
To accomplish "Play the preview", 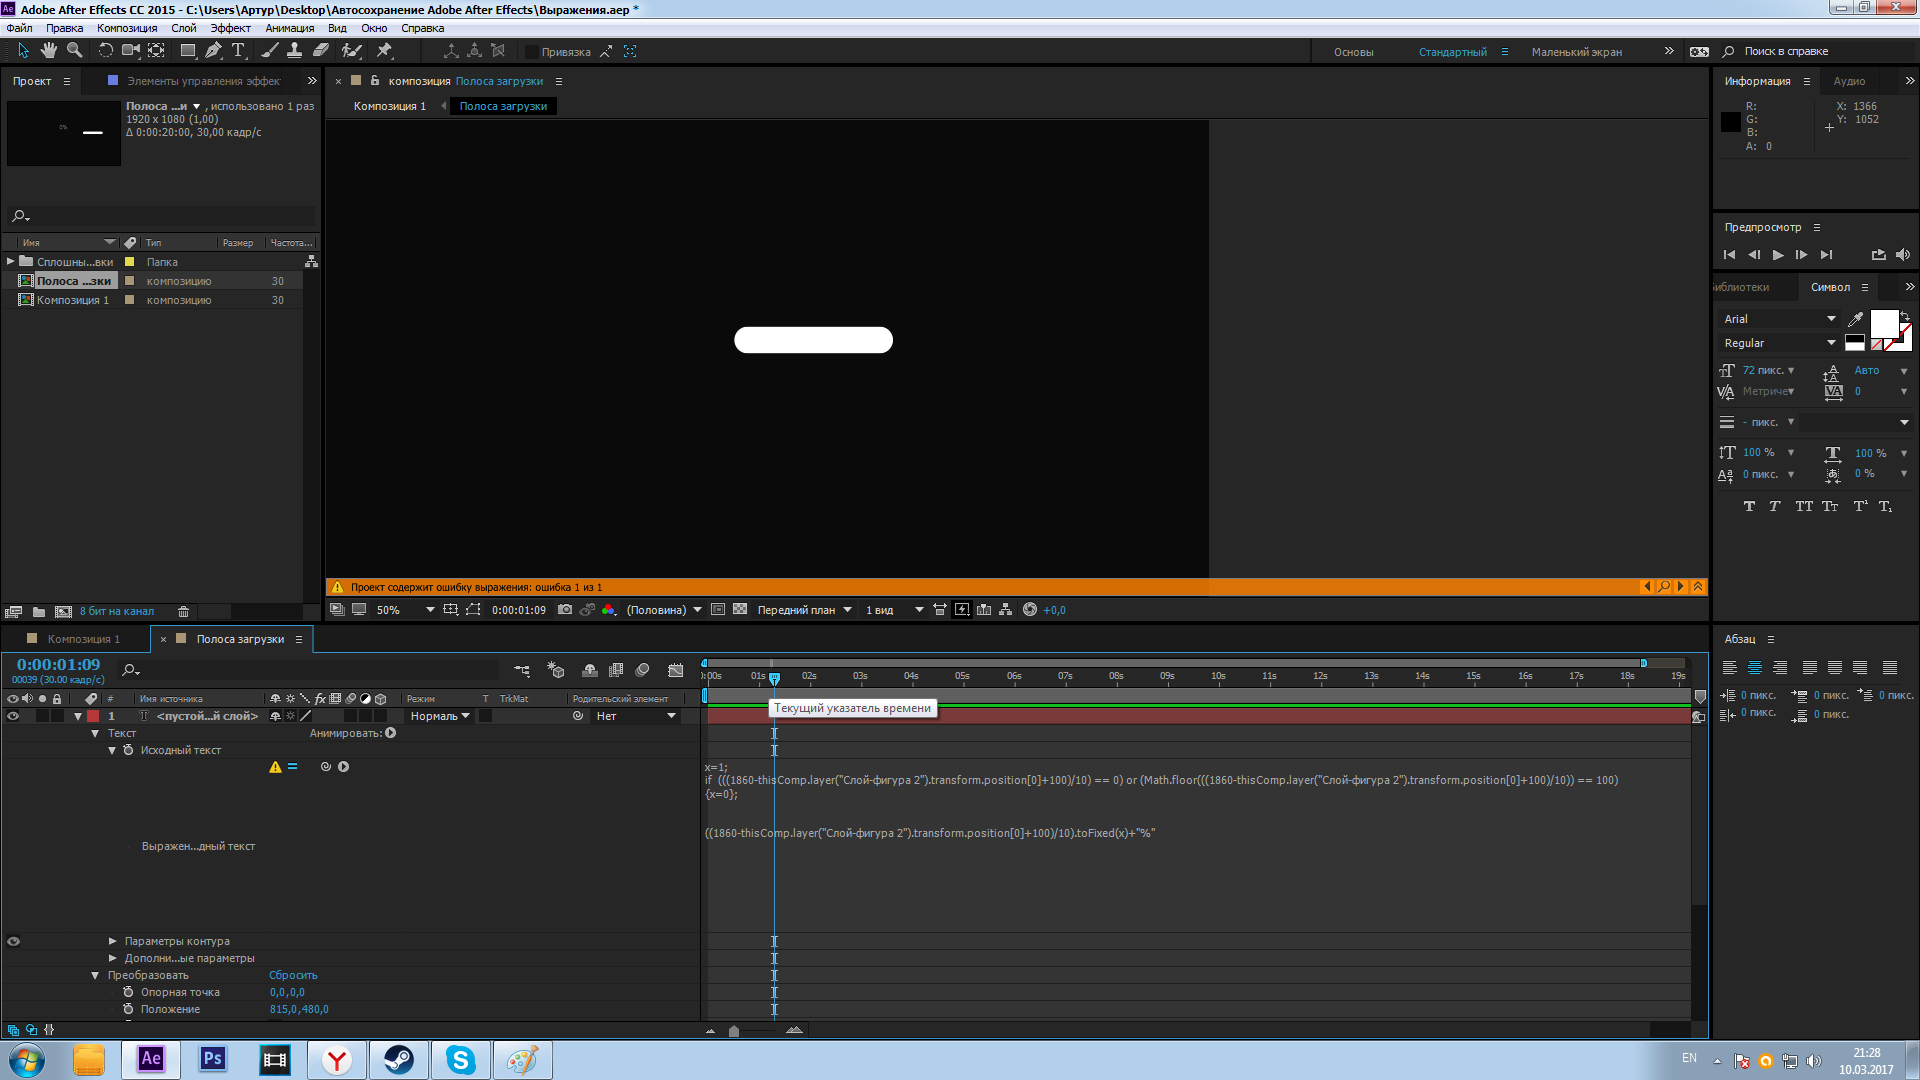I will click(1778, 255).
